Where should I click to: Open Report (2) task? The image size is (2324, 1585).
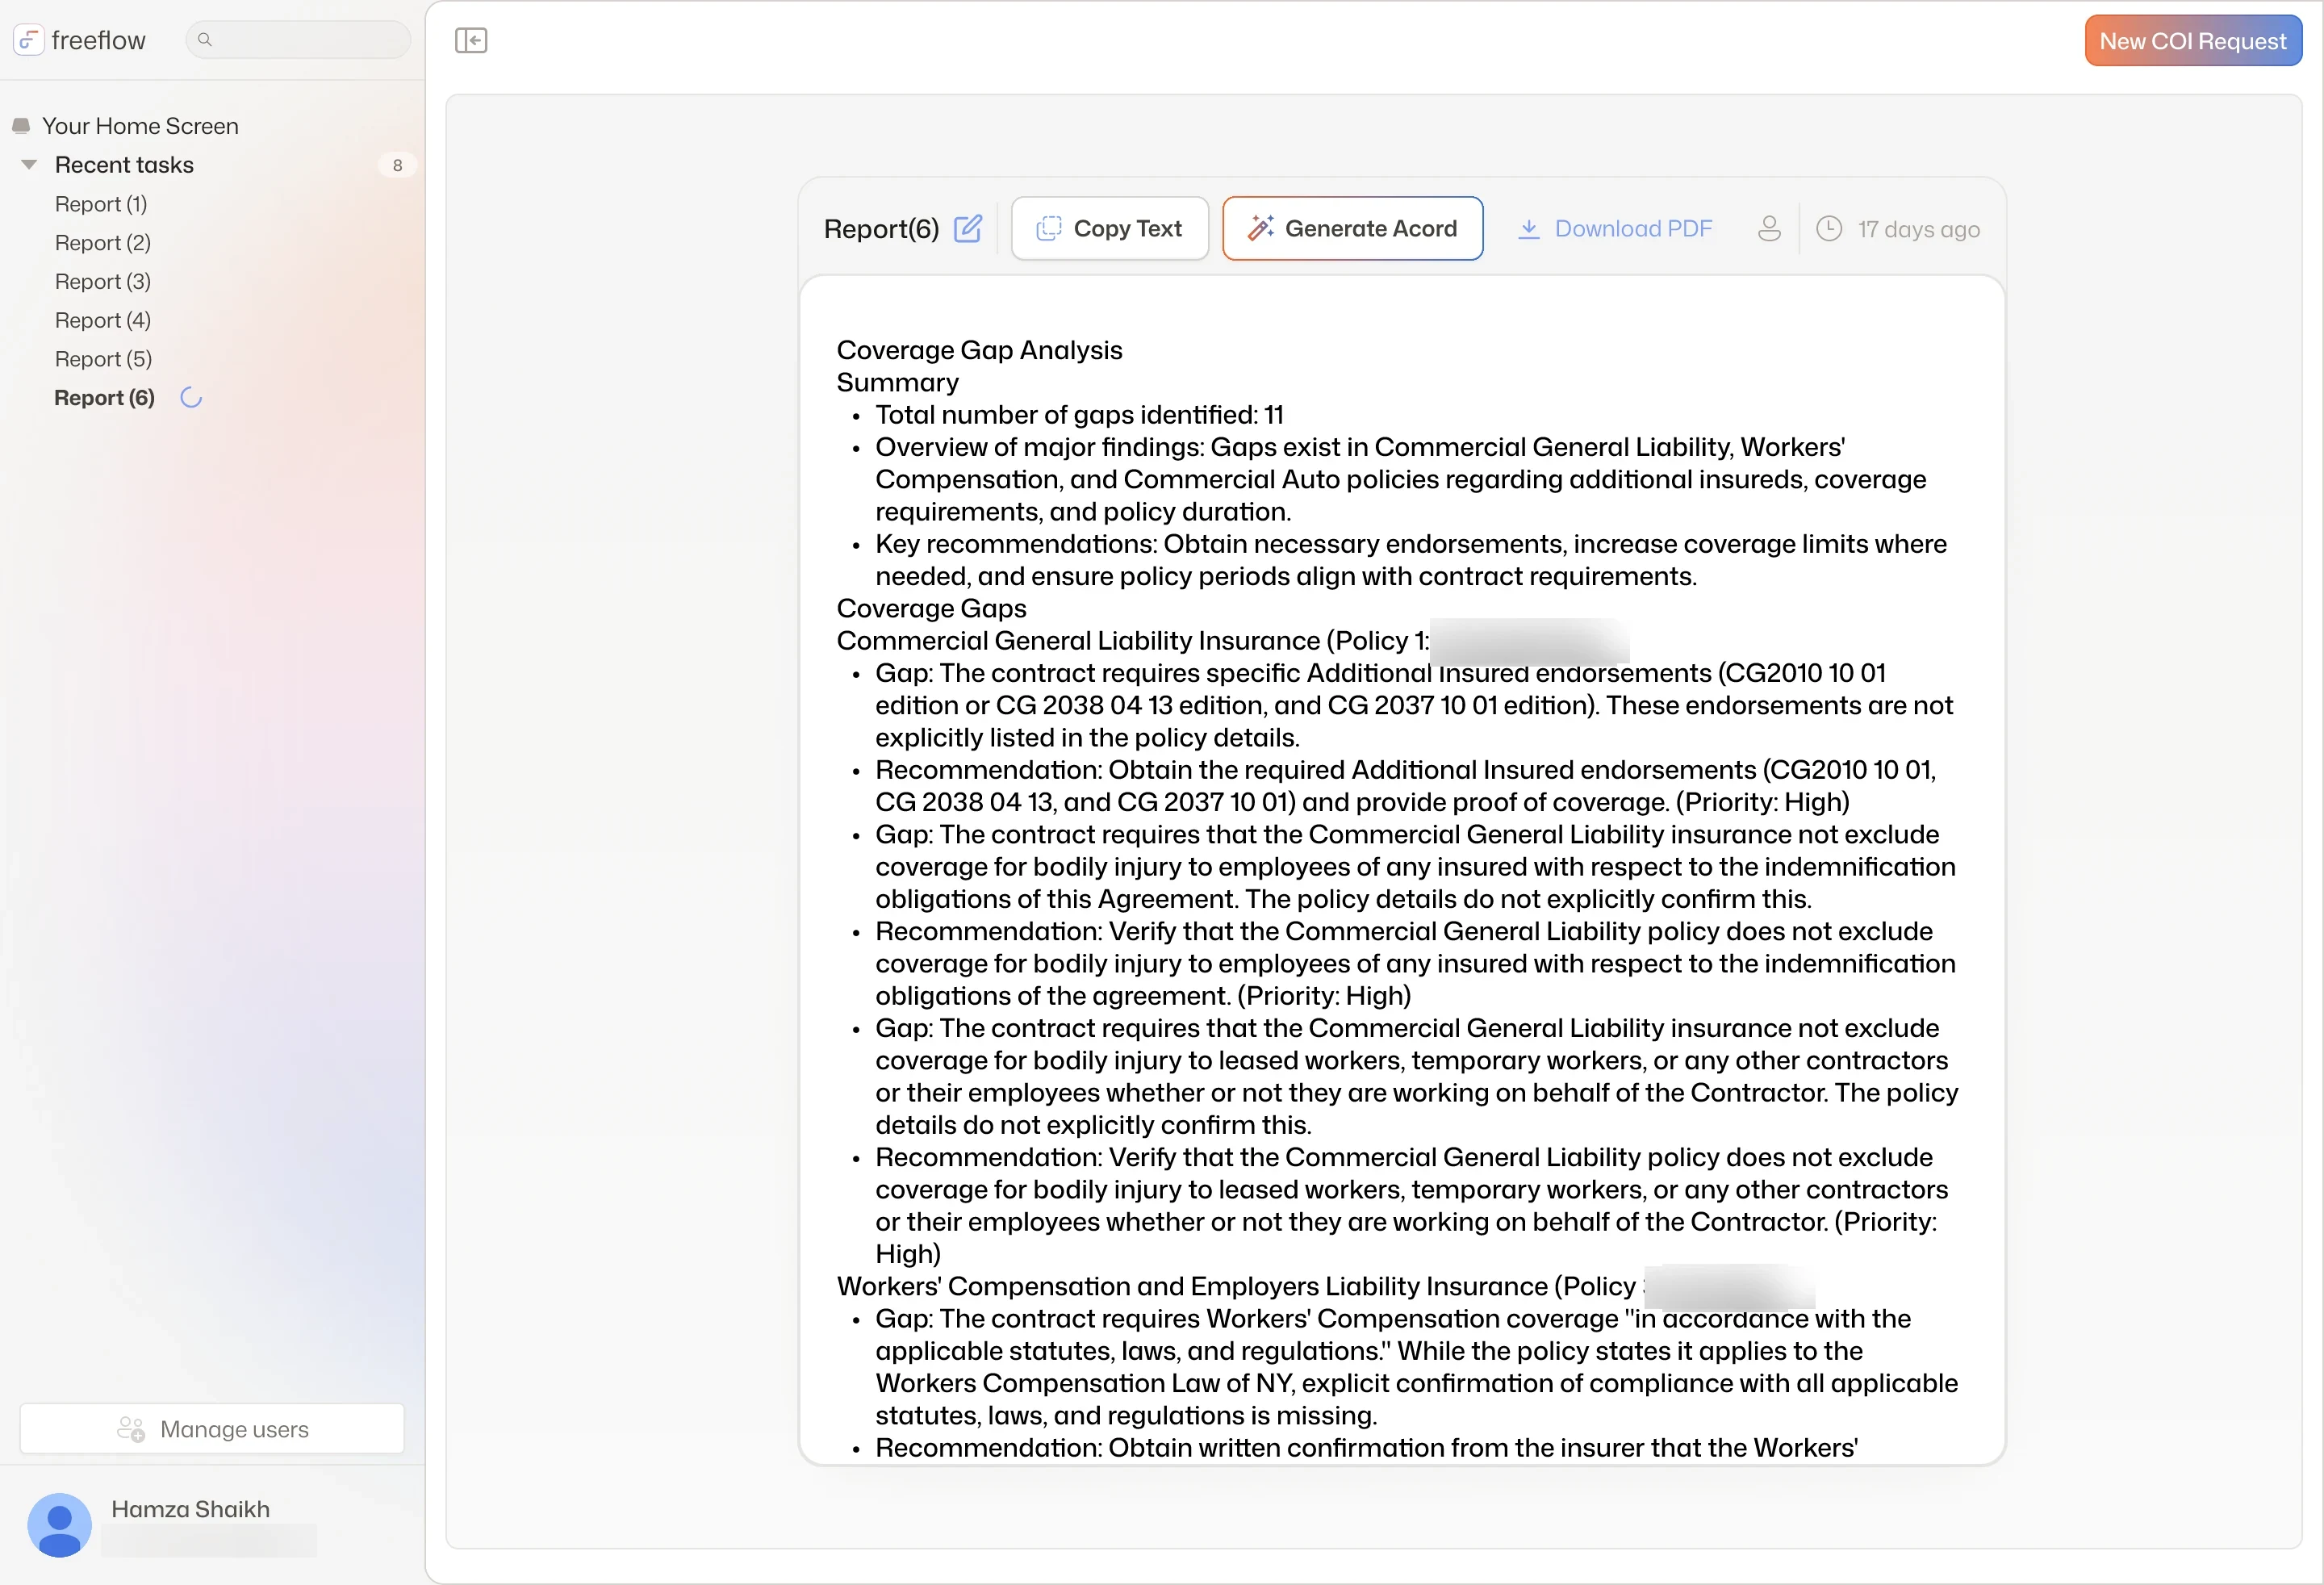(103, 243)
